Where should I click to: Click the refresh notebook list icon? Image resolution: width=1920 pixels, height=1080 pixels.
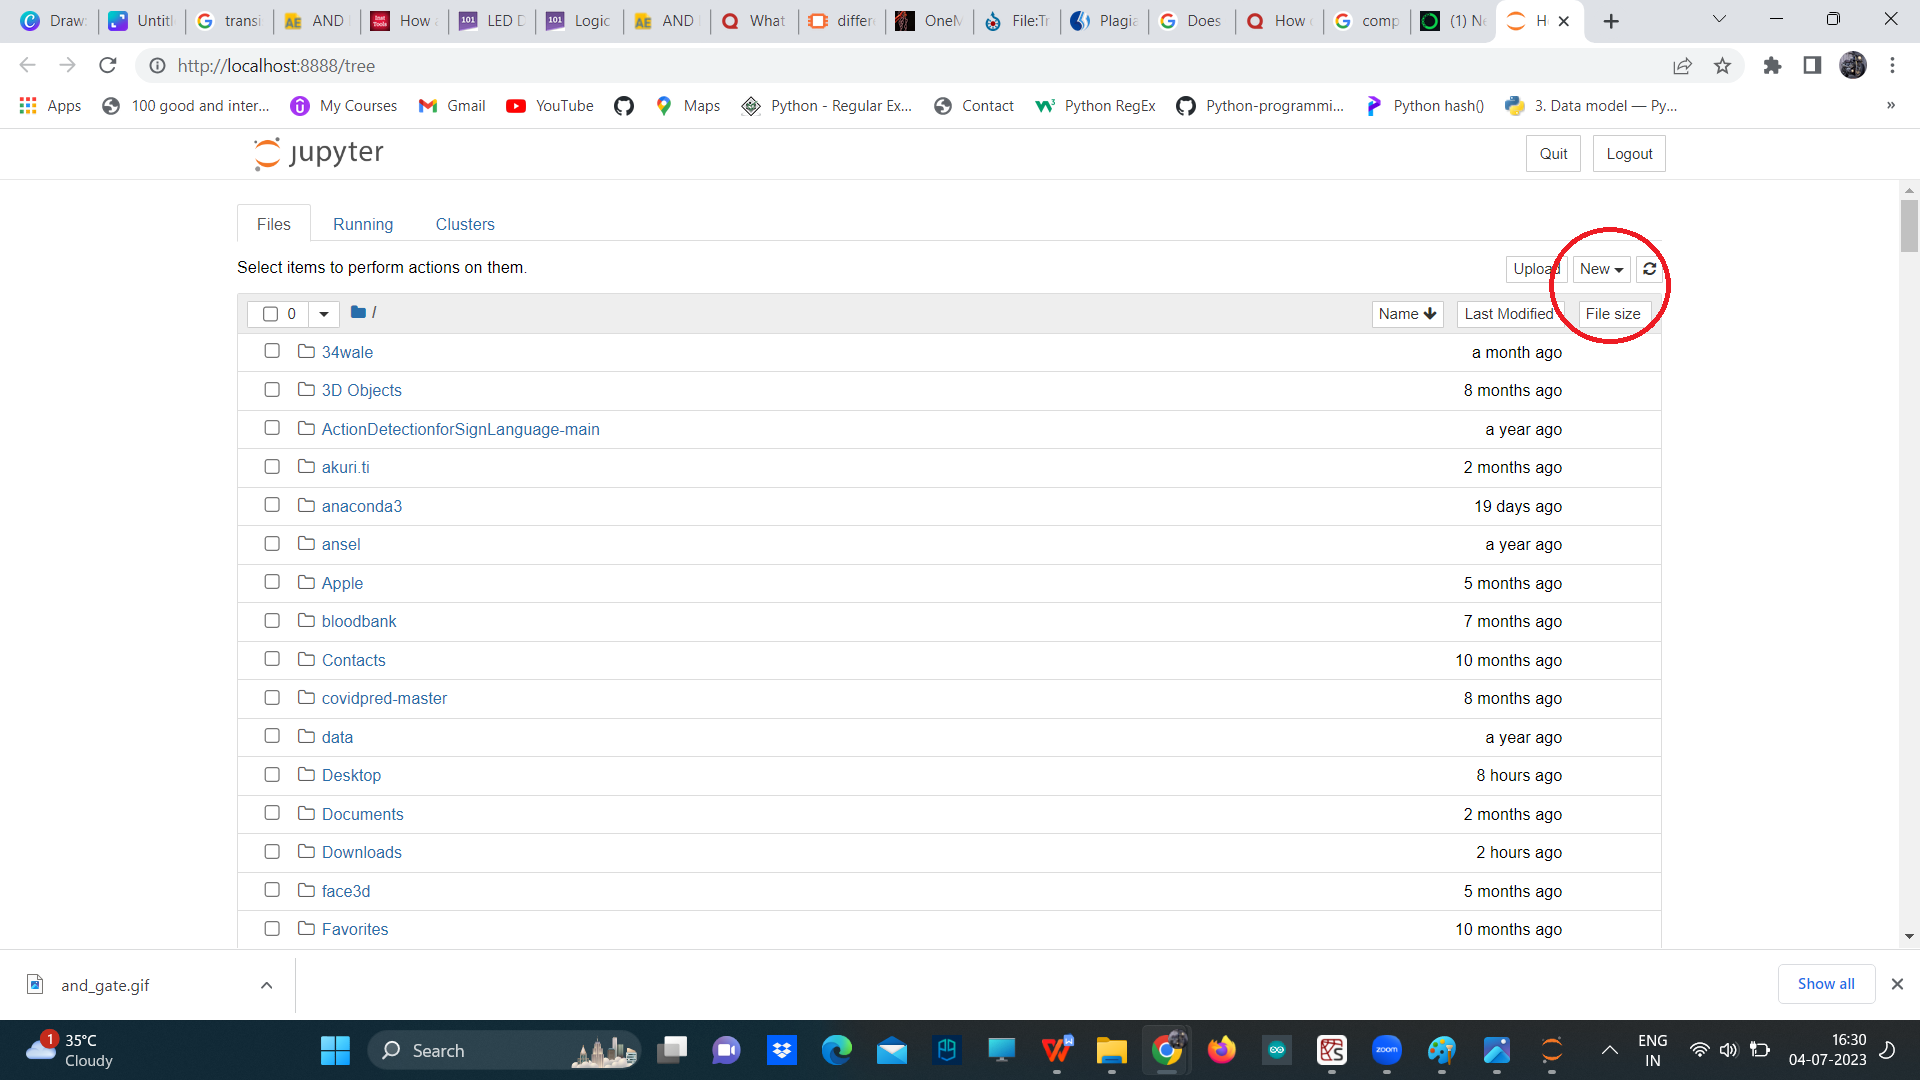1649,269
